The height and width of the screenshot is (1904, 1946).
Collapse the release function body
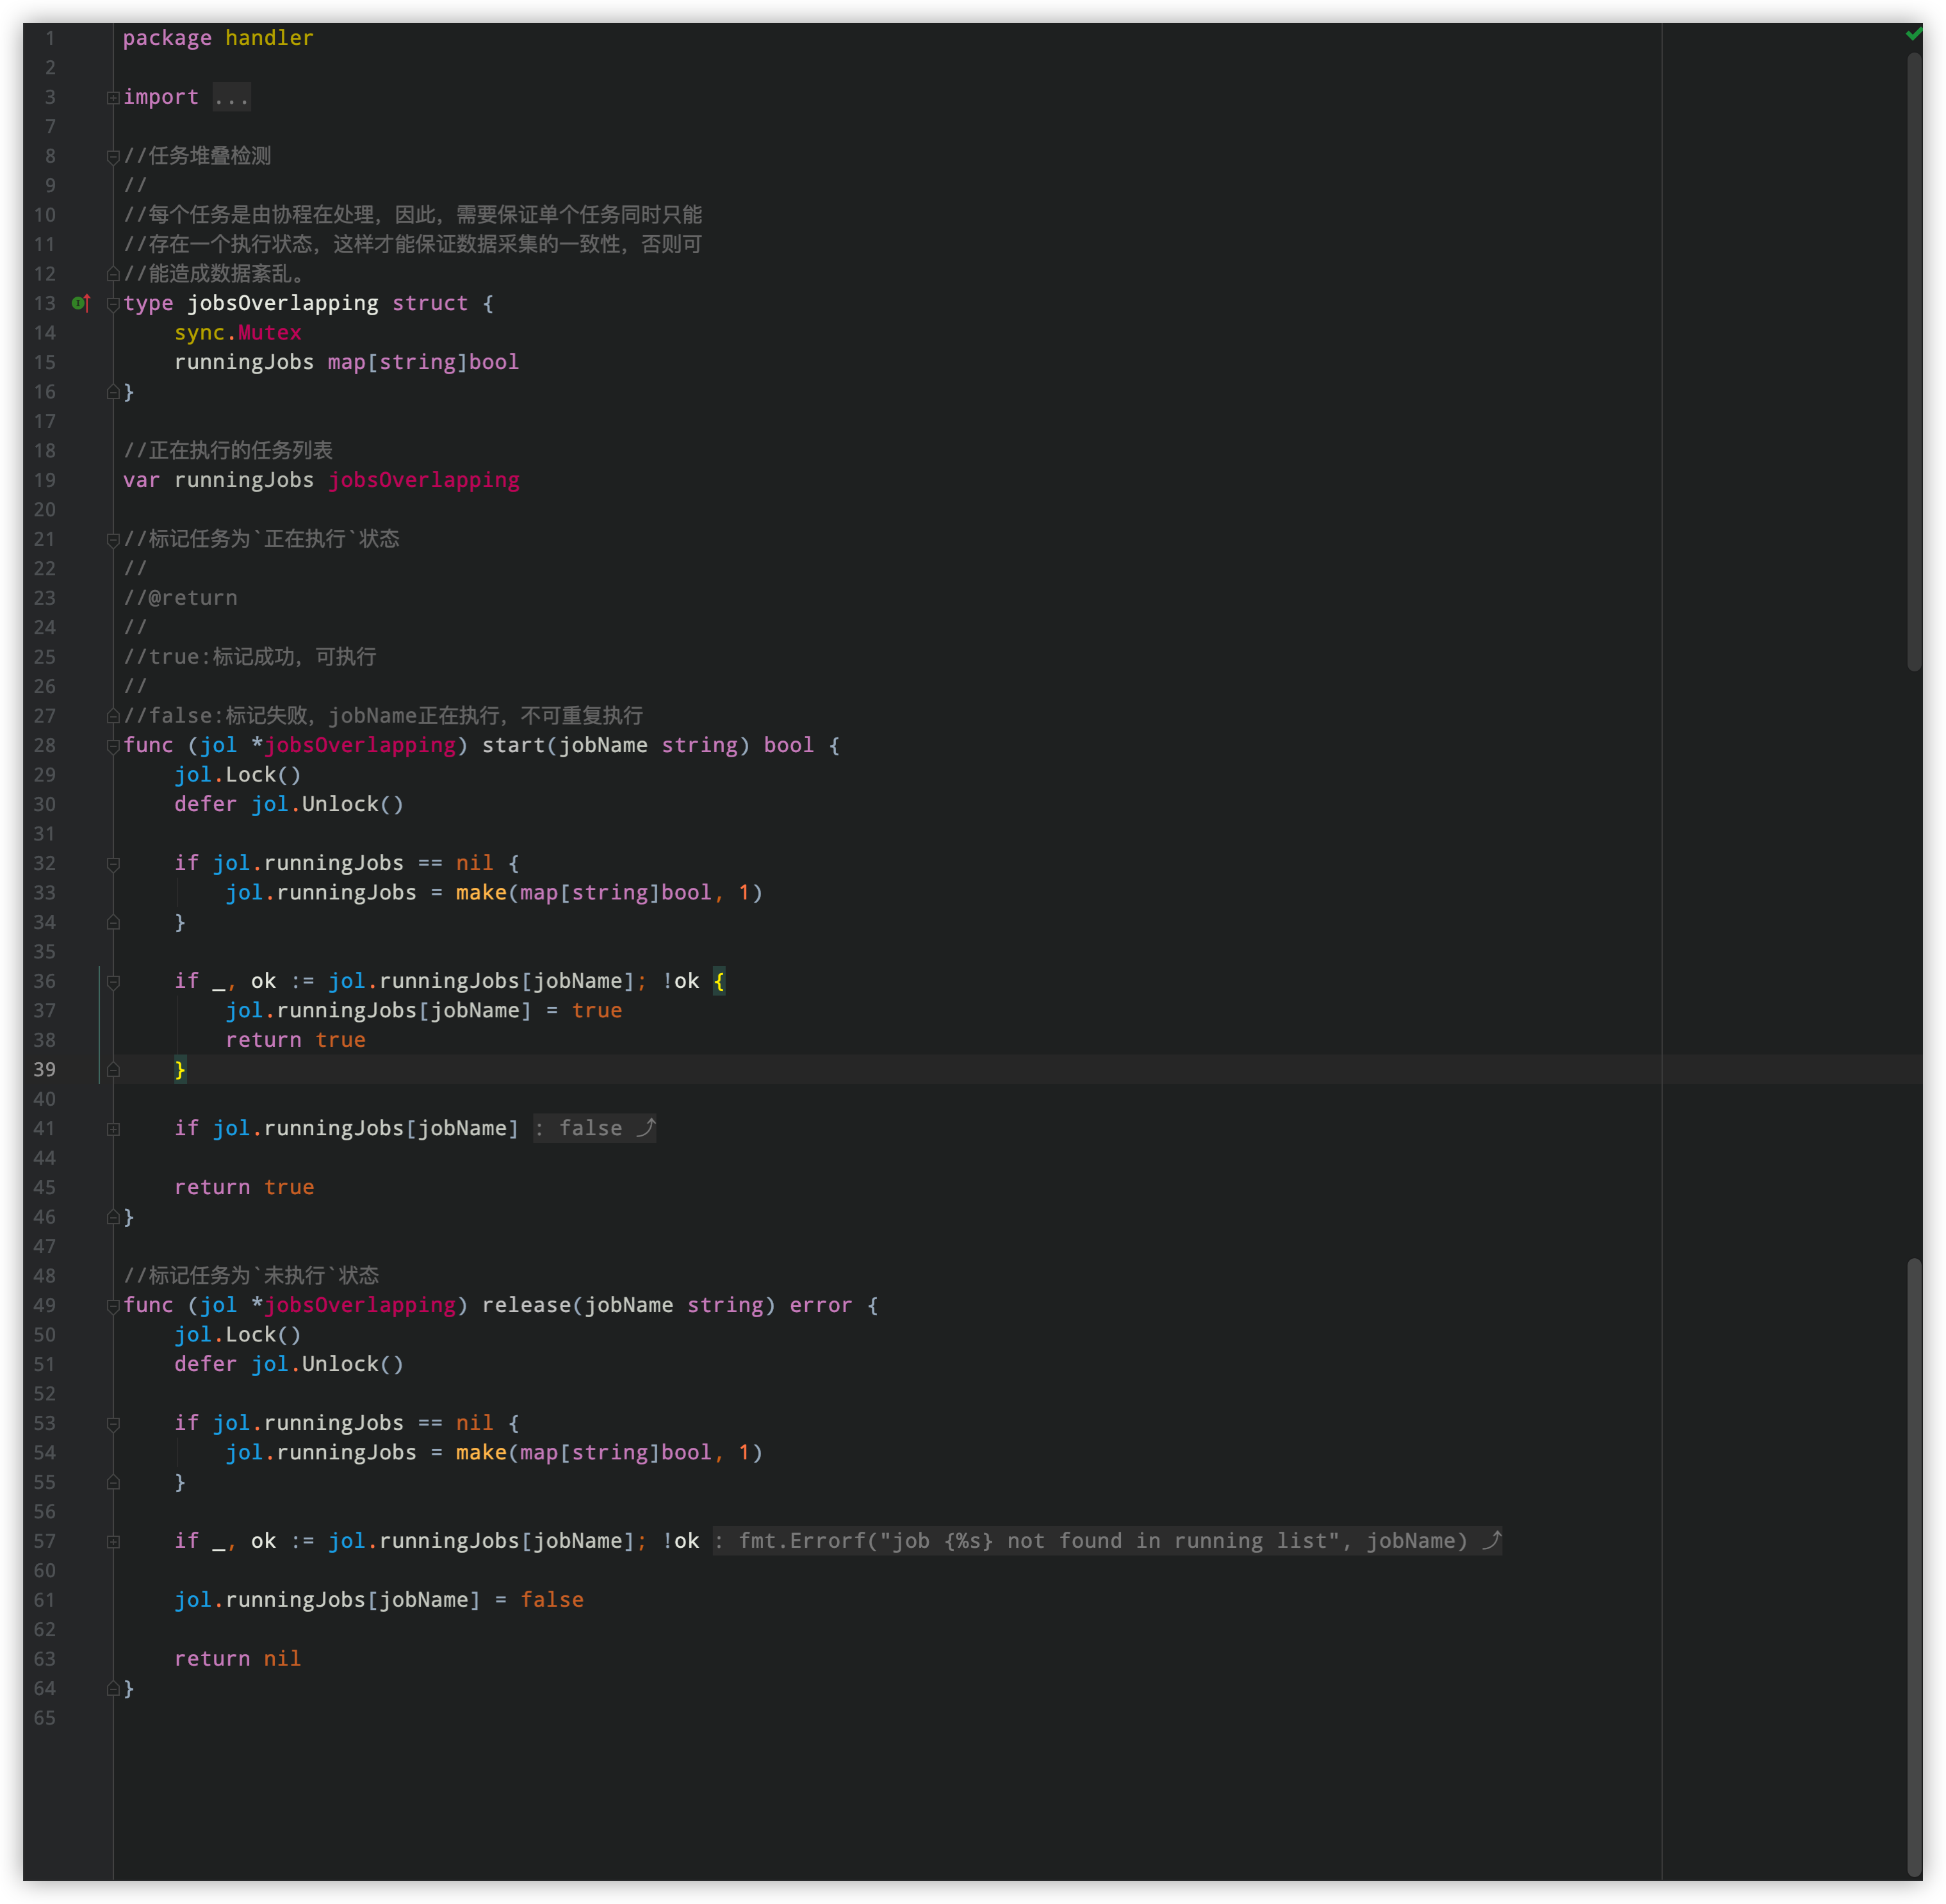pos(113,1306)
